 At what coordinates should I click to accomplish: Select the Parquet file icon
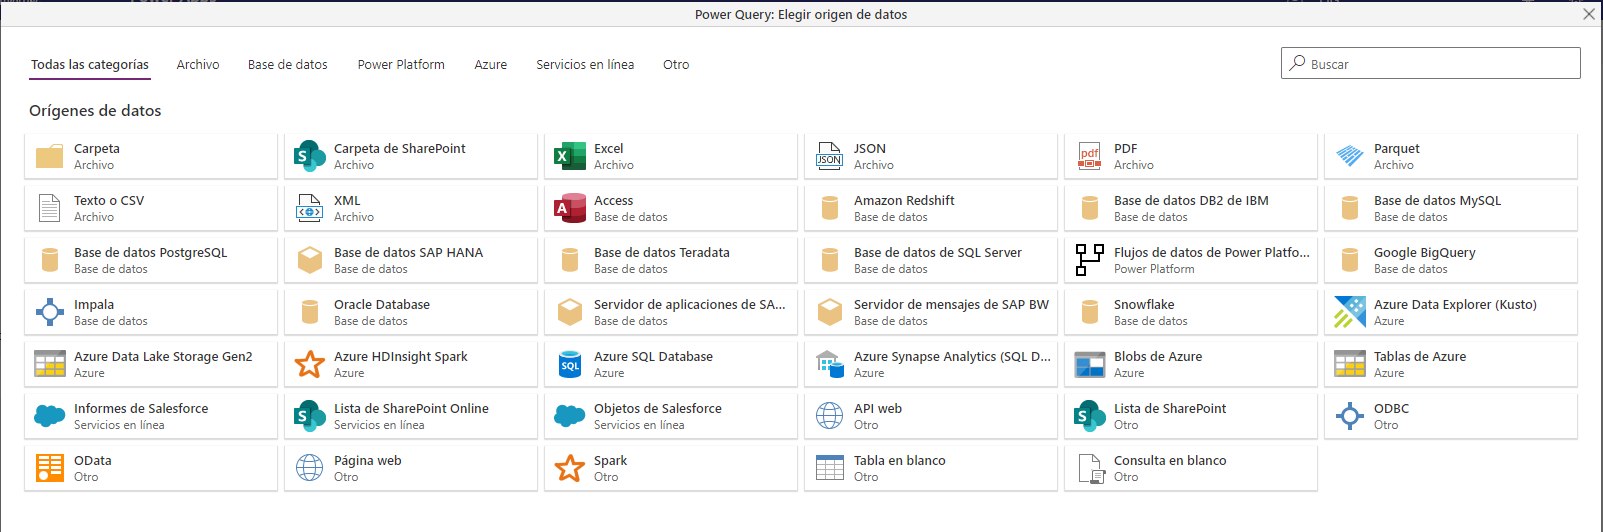(1350, 156)
